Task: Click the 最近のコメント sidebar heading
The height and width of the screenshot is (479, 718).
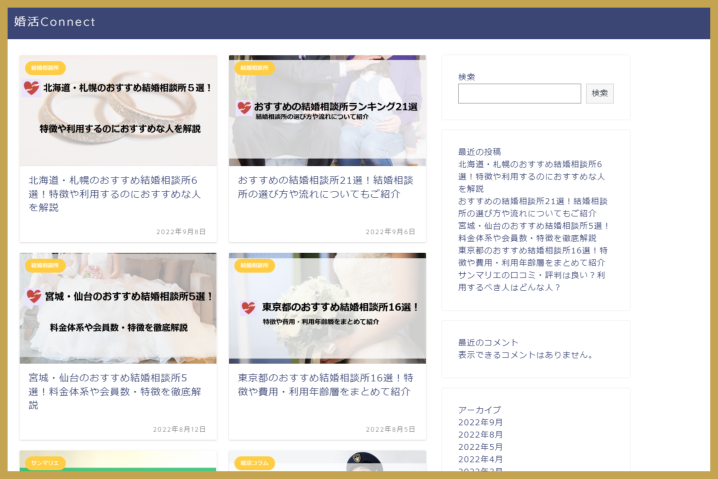Action: pyautogui.click(x=488, y=343)
